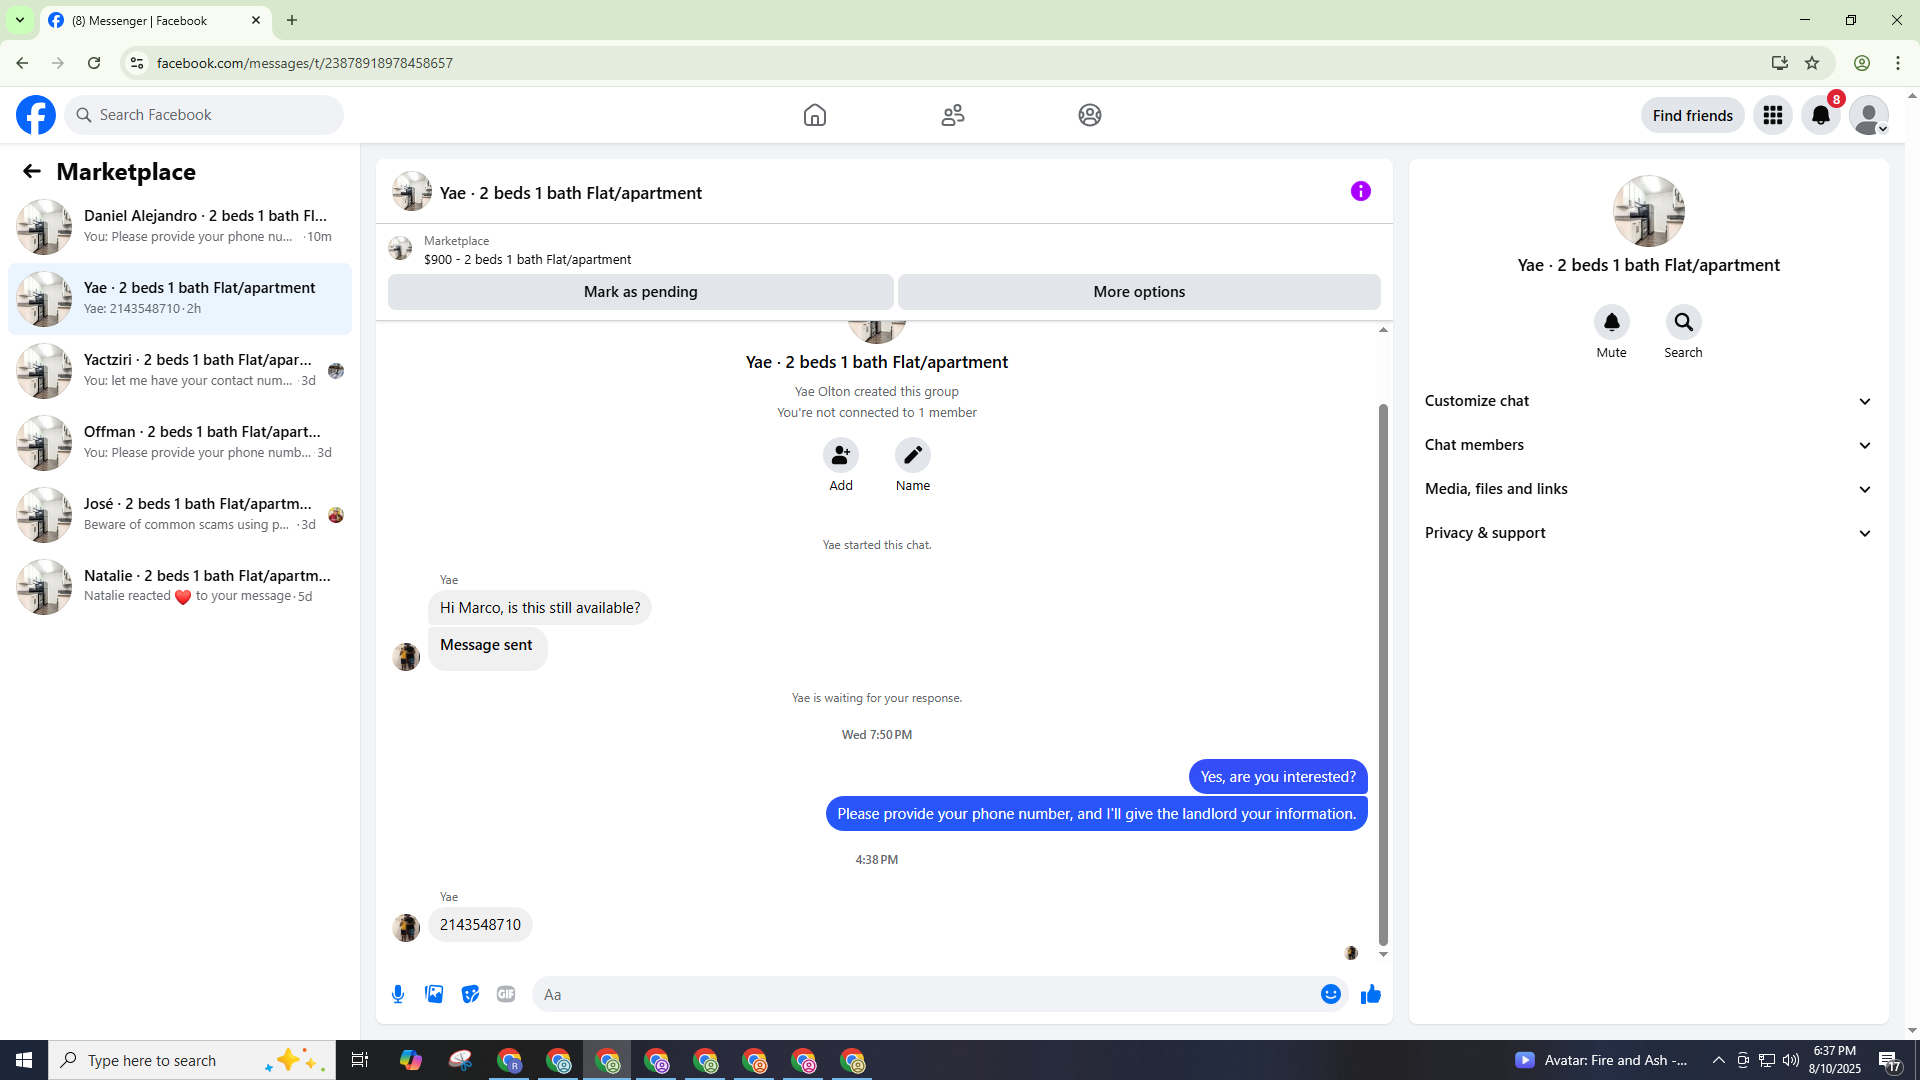This screenshot has width=1920, height=1080.
Task: Open the GIF picker
Action: [x=506, y=994]
